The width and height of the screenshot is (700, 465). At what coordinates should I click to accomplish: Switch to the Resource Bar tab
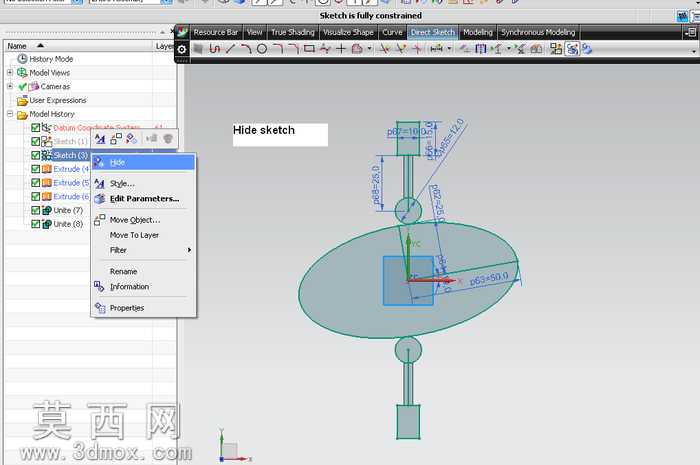pyautogui.click(x=216, y=32)
